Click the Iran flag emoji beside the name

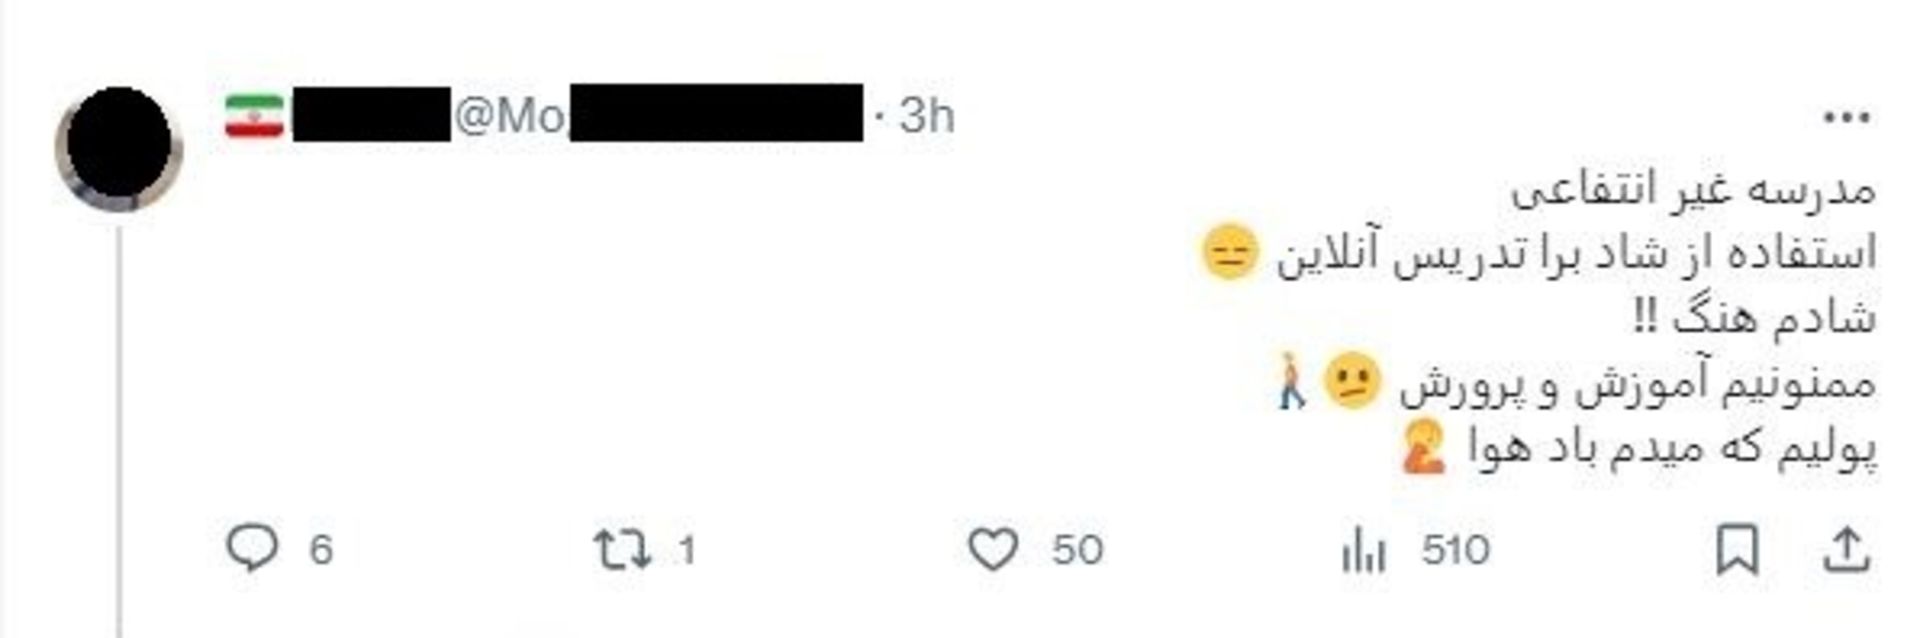(x=254, y=116)
